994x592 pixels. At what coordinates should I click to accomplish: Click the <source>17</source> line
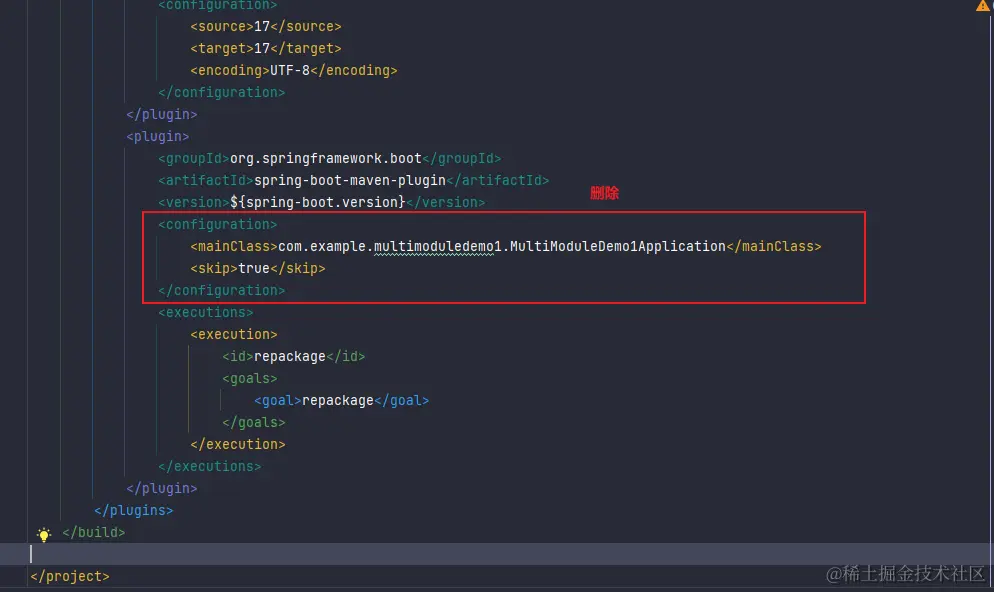[x=266, y=27]
